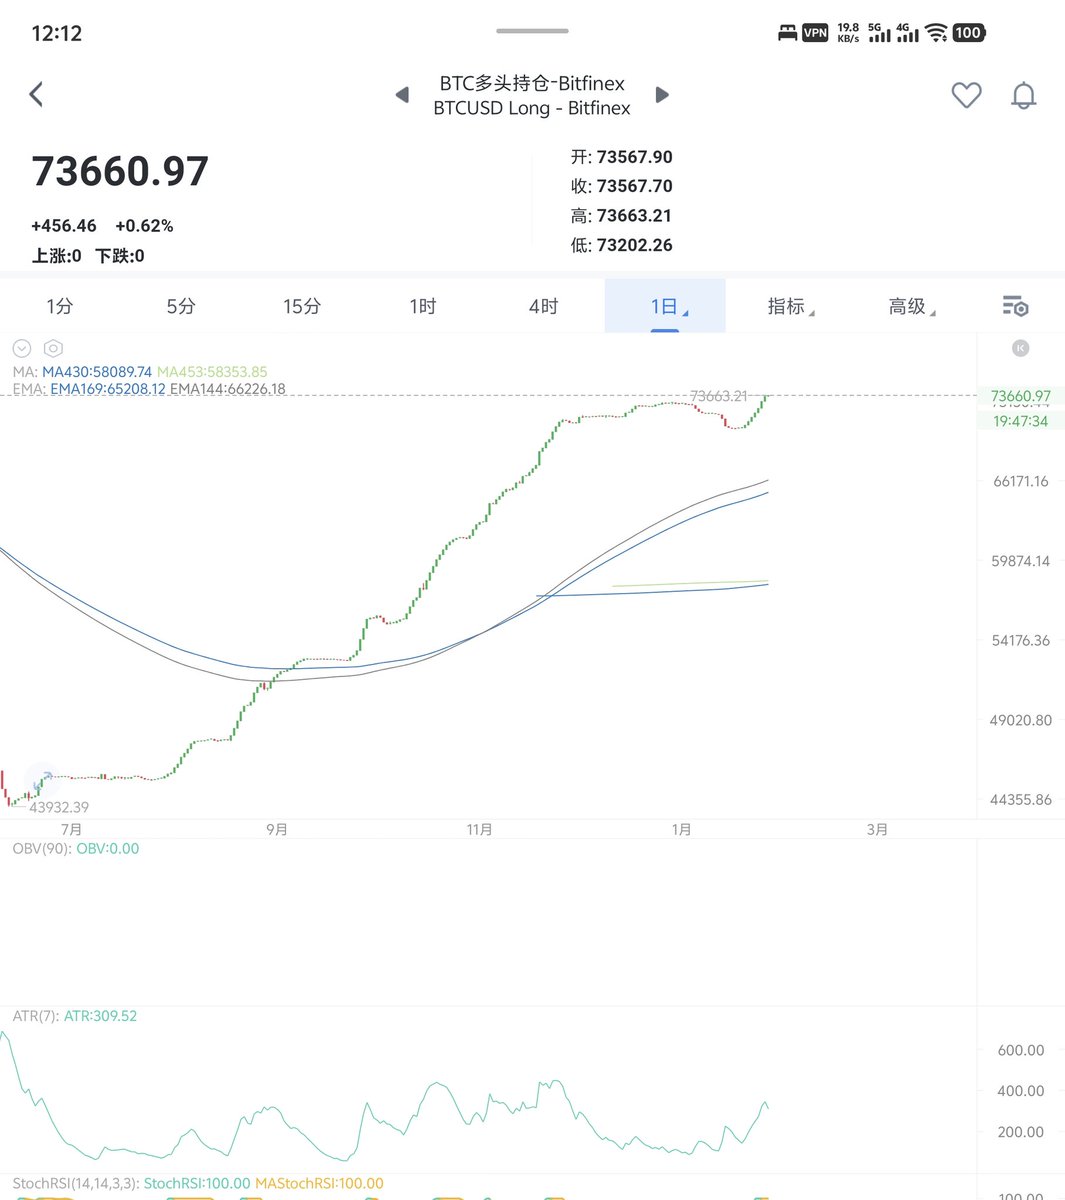Screen dimensions: 1065x1200
Task: Open the 1日 timeframe dropdown
Action: 665,306
